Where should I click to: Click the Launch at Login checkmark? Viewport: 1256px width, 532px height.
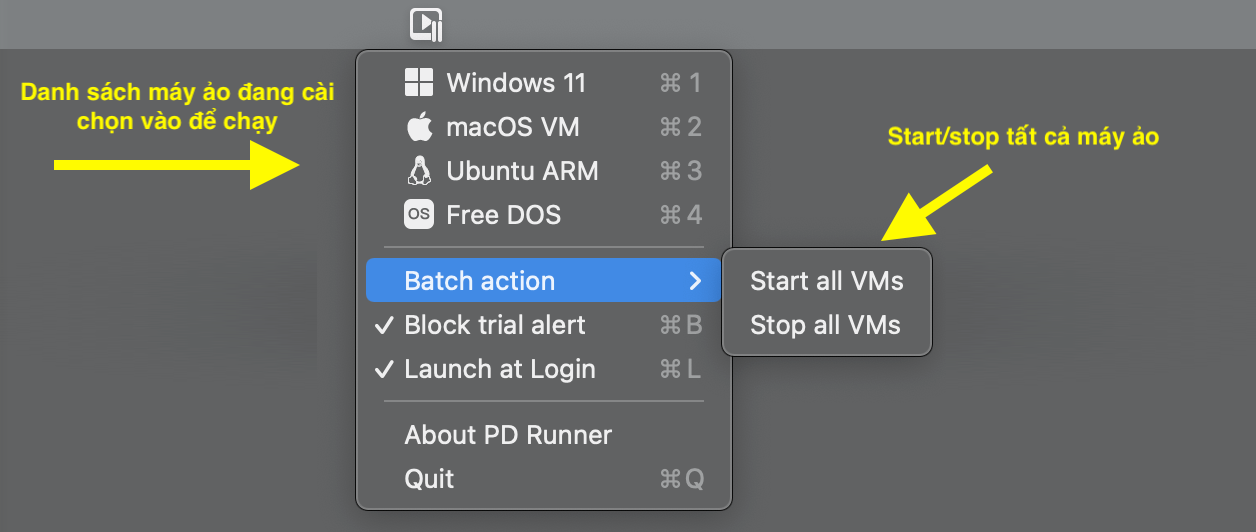[x=384, y=369]
